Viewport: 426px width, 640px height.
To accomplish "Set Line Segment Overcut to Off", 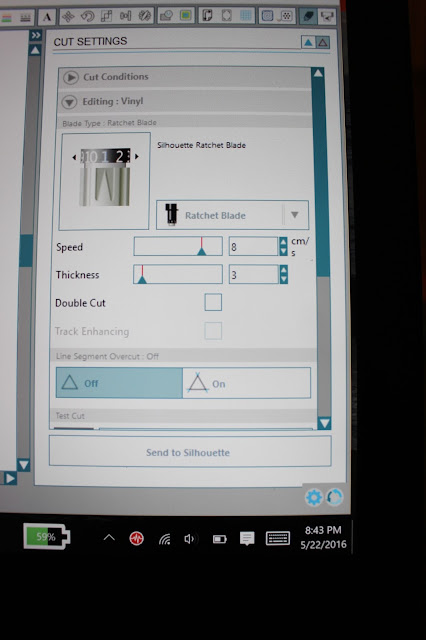I will click(x=119, y=383).
